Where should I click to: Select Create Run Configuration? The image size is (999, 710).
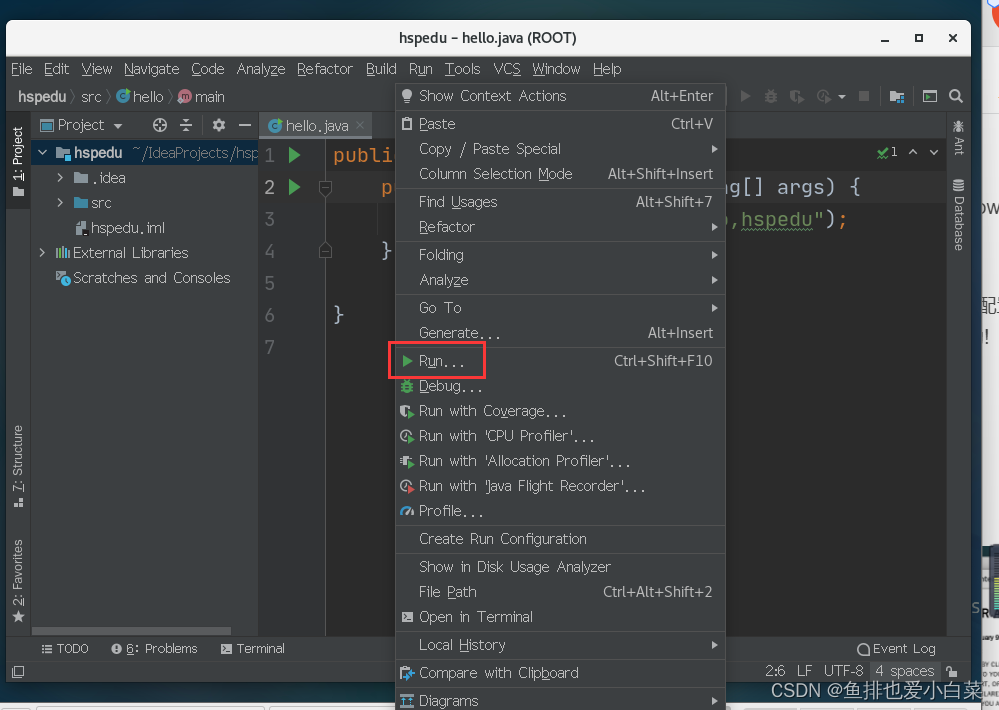560,539
